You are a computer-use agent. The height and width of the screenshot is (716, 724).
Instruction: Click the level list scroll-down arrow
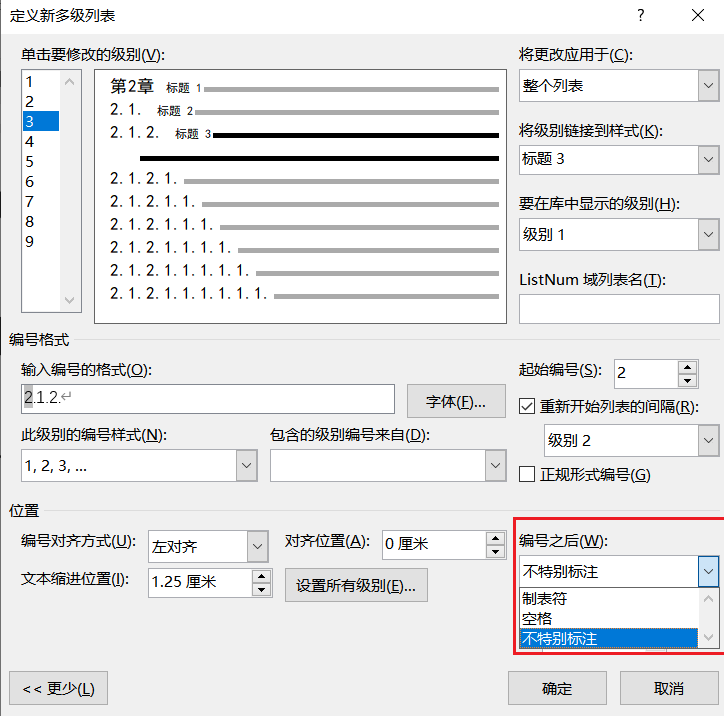coord(70,300)
